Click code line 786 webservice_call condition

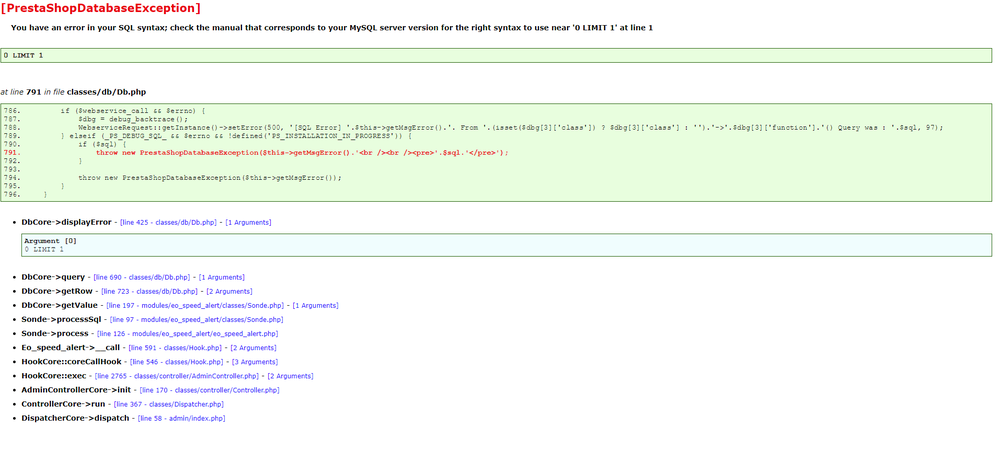[x=133, y=111]
